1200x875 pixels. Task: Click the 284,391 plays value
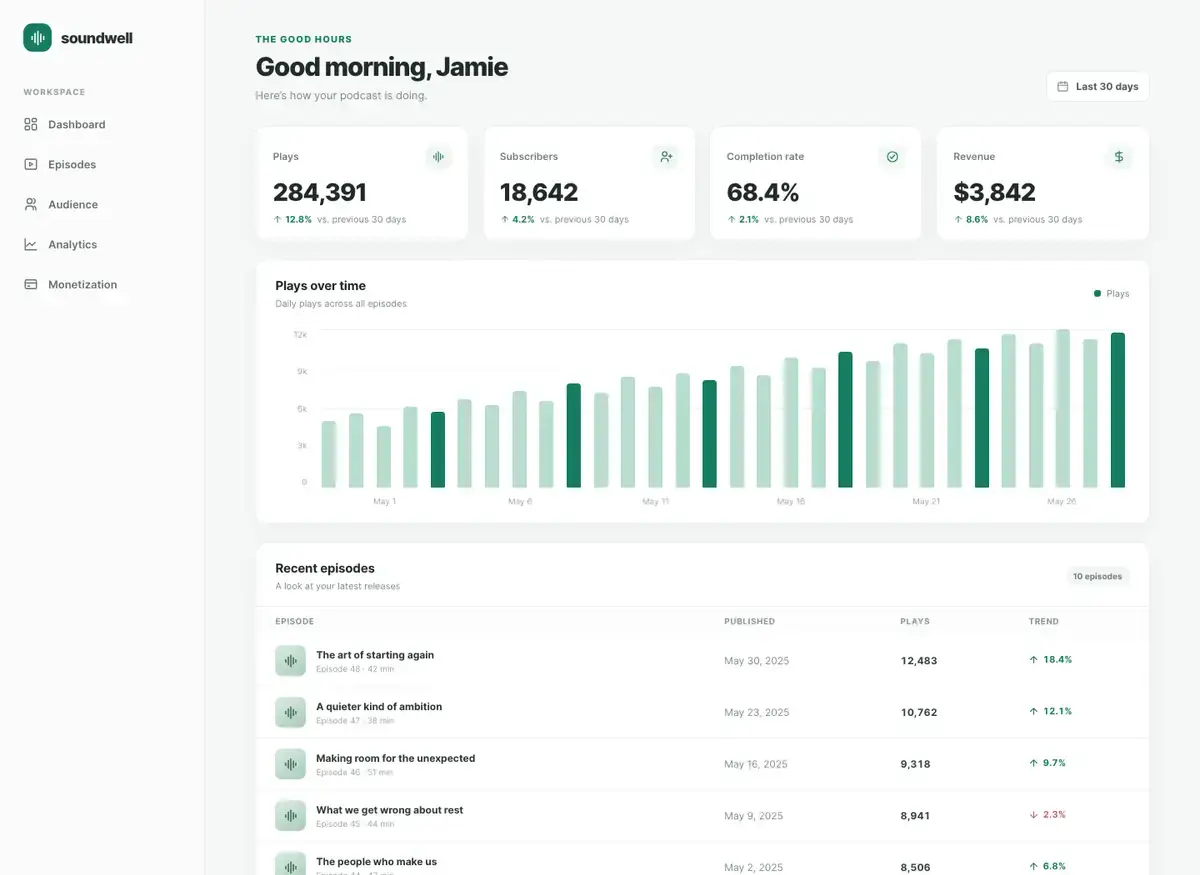point(320,192)
